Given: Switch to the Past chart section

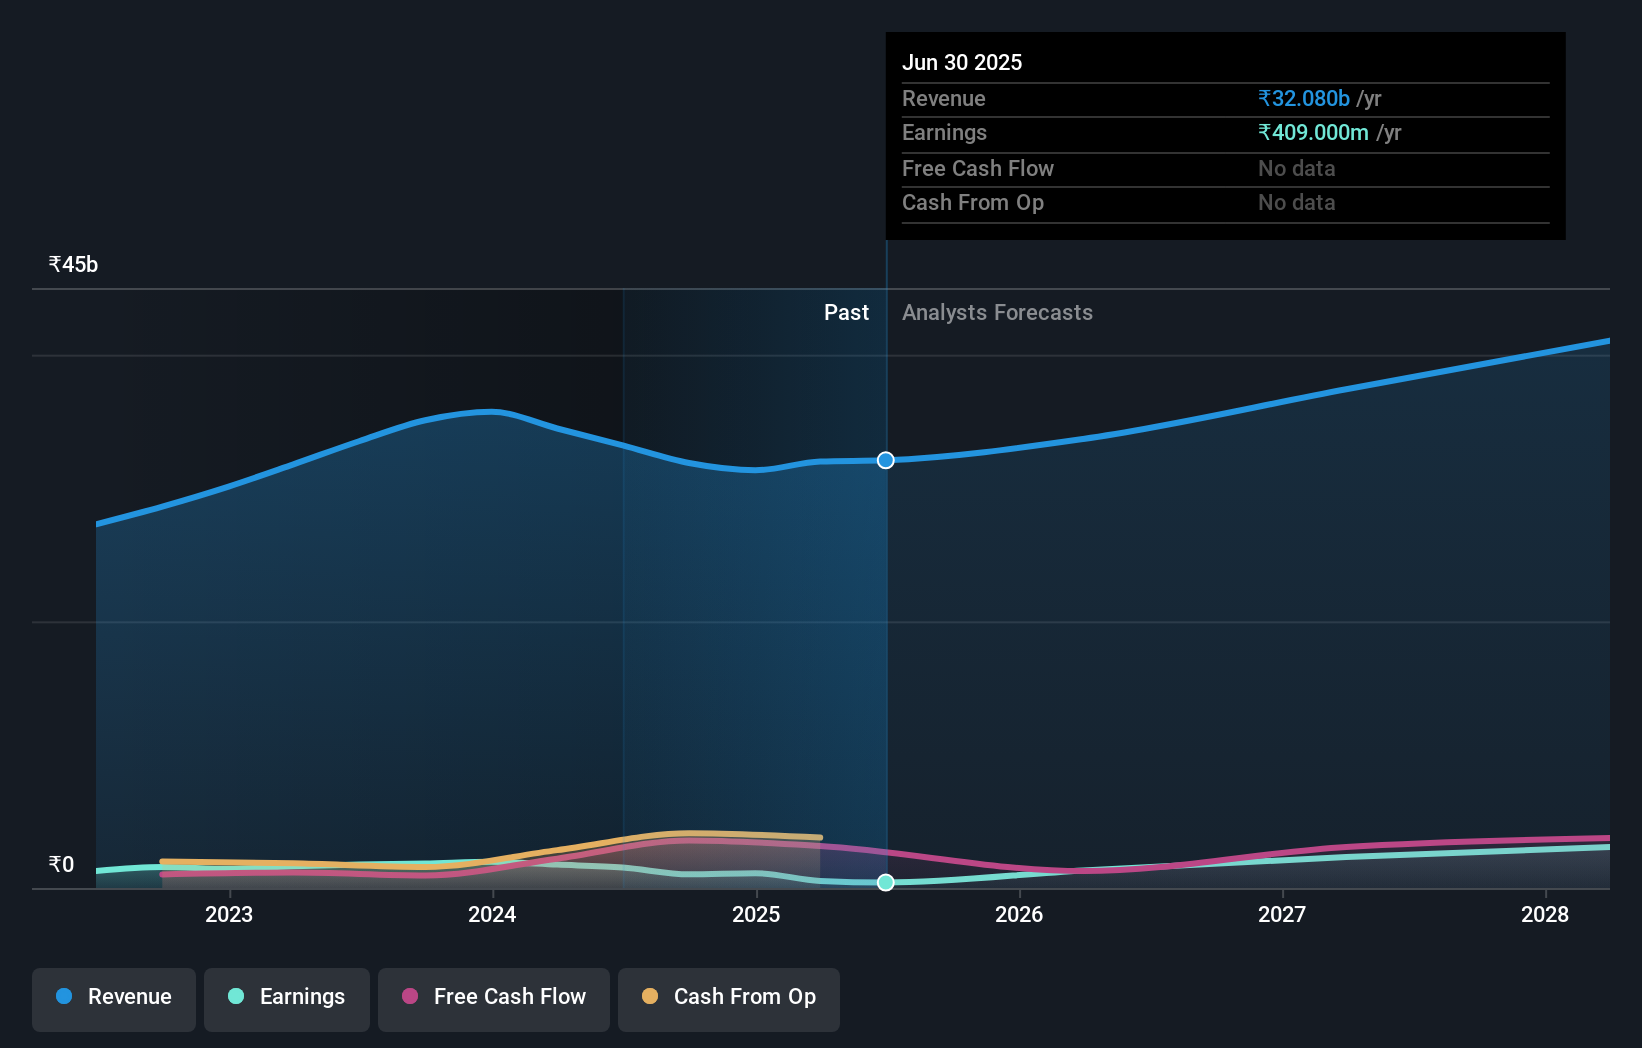Looking at the screenshot, I should tap(847, 312).
